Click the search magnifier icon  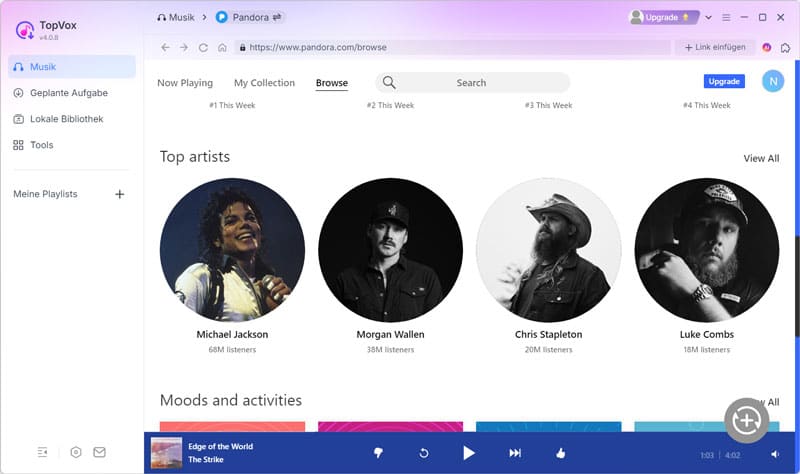pos(389,82)
